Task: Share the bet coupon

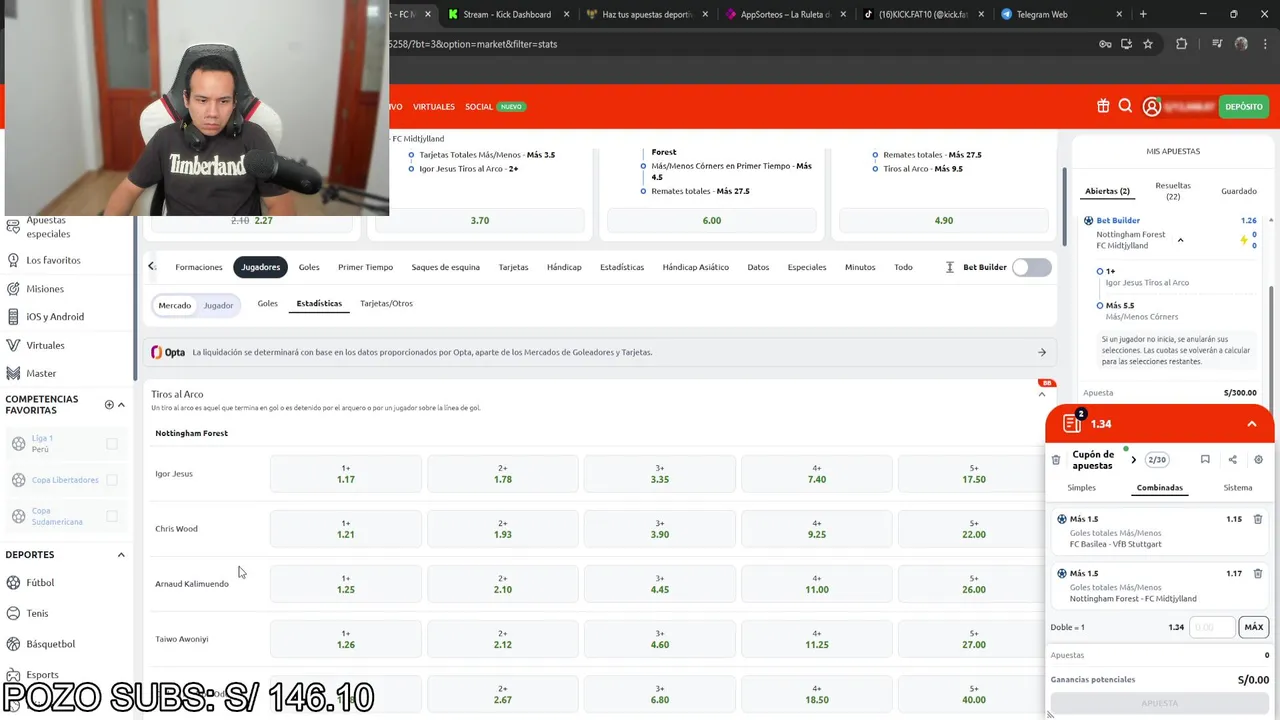Action: pos(1232,460)
